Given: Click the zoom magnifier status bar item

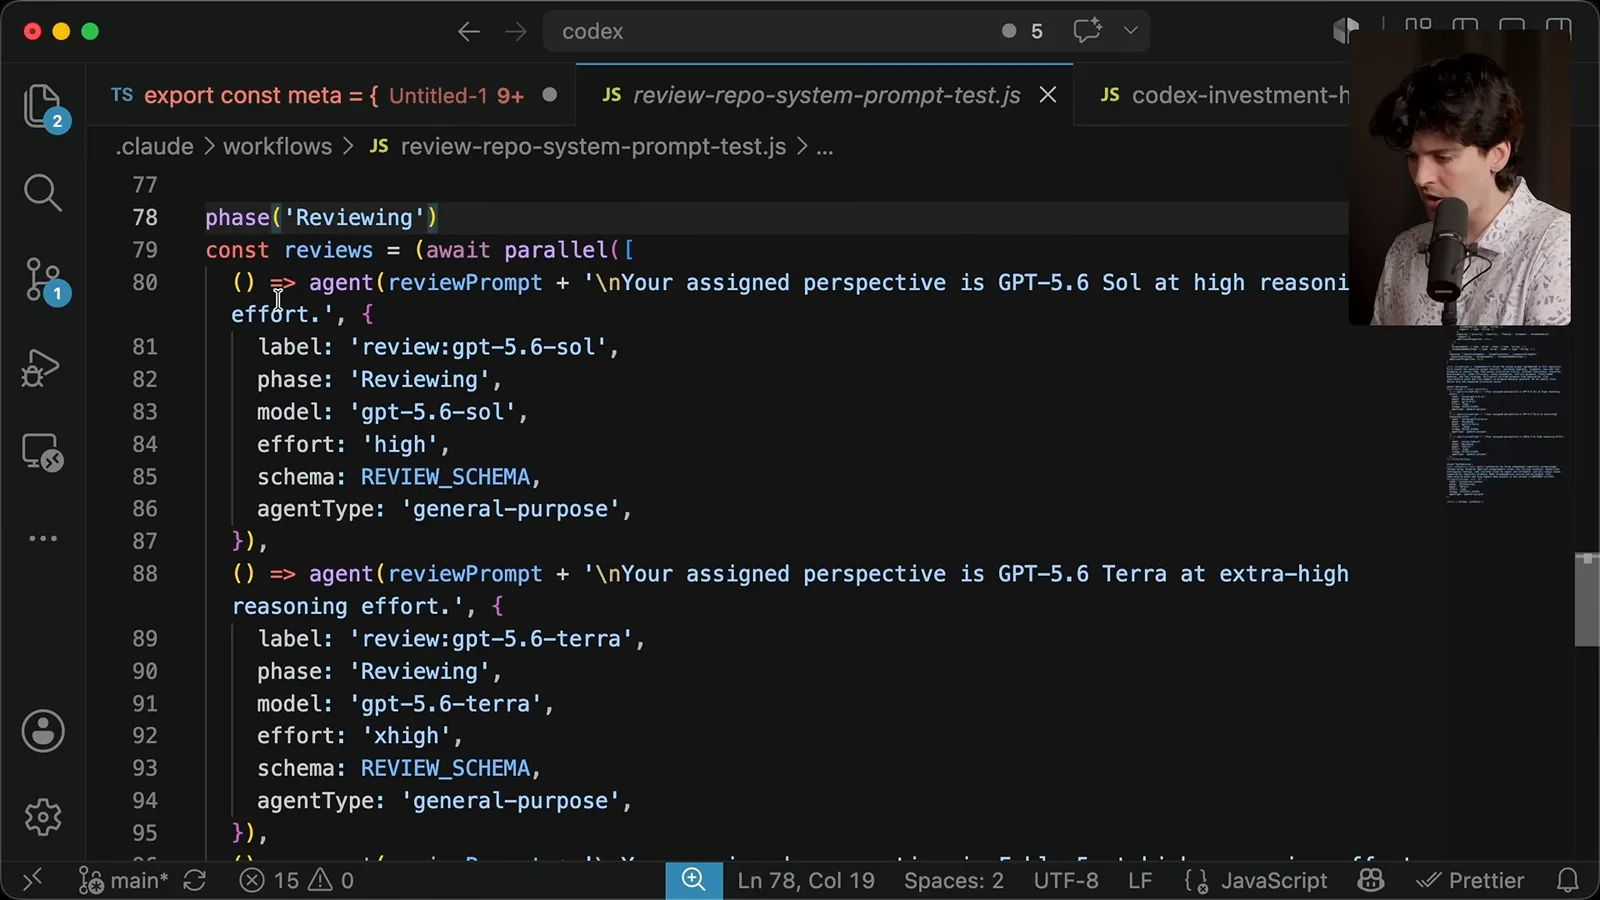Looking at the screenshot, I should coord(694,880).
